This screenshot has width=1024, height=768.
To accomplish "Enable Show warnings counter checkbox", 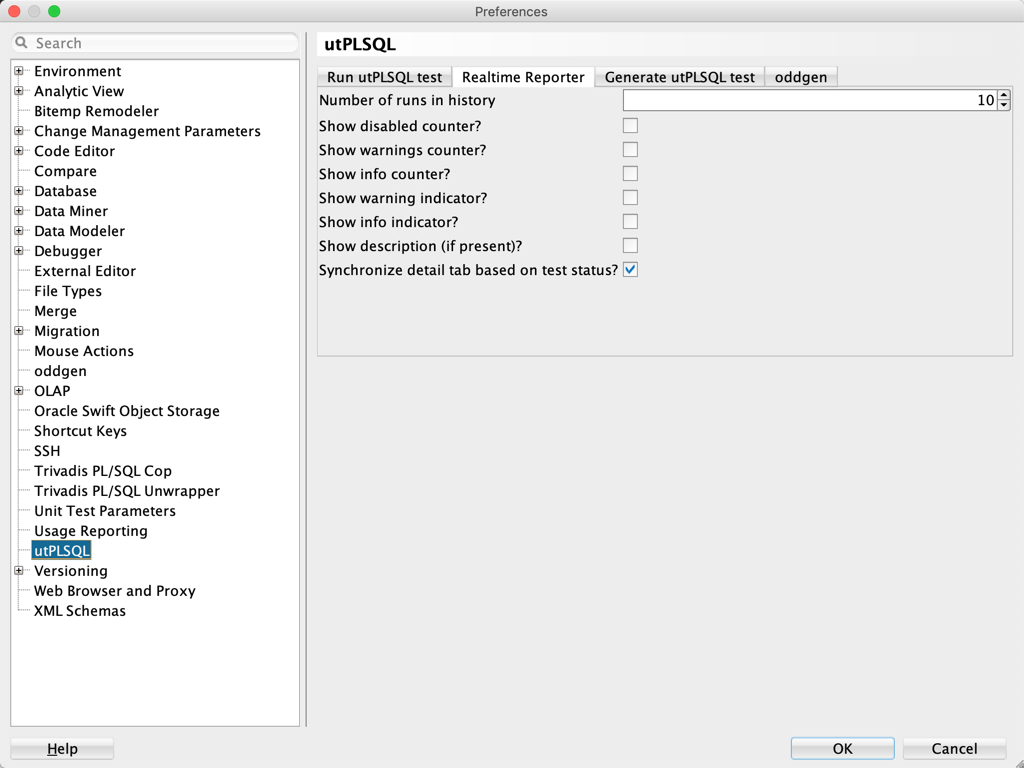I will pyautogui.click(x=630, y=150).
